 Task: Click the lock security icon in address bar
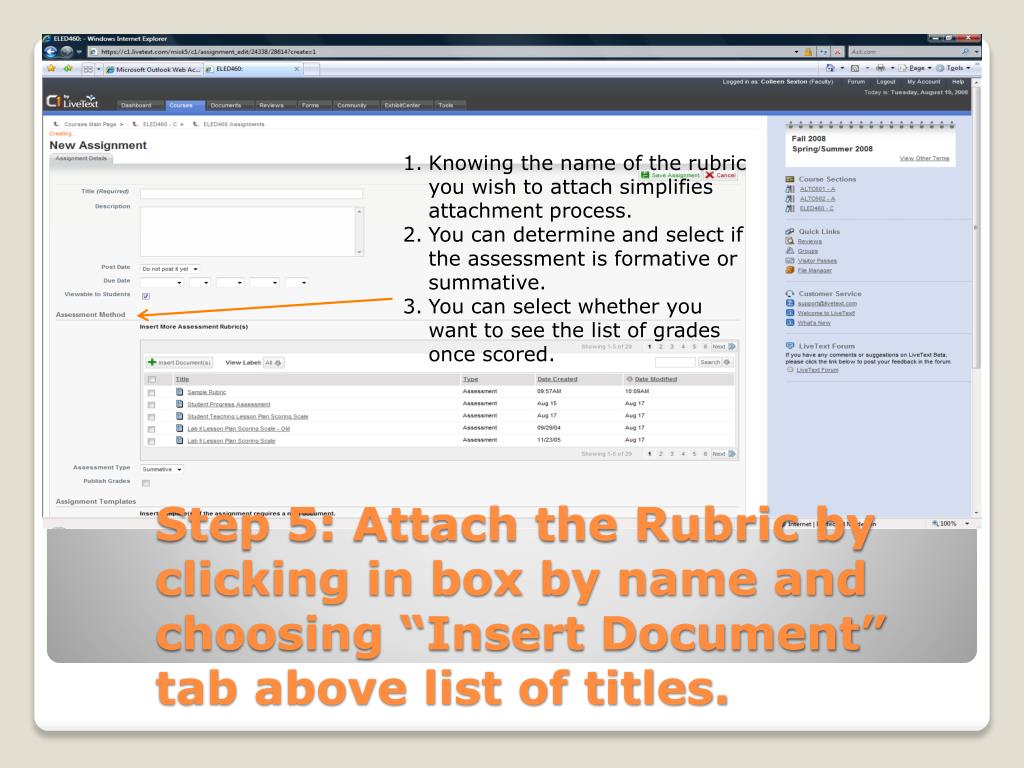click(808, 52)
